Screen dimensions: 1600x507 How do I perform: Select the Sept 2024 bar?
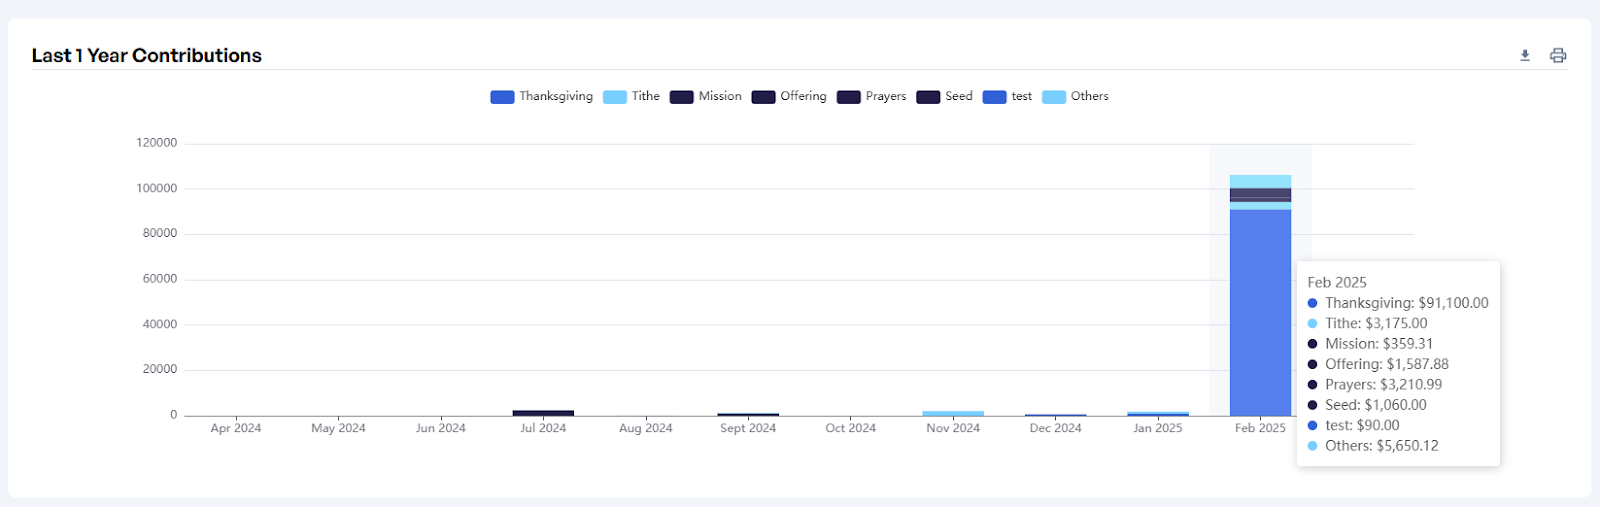[748, 414]
